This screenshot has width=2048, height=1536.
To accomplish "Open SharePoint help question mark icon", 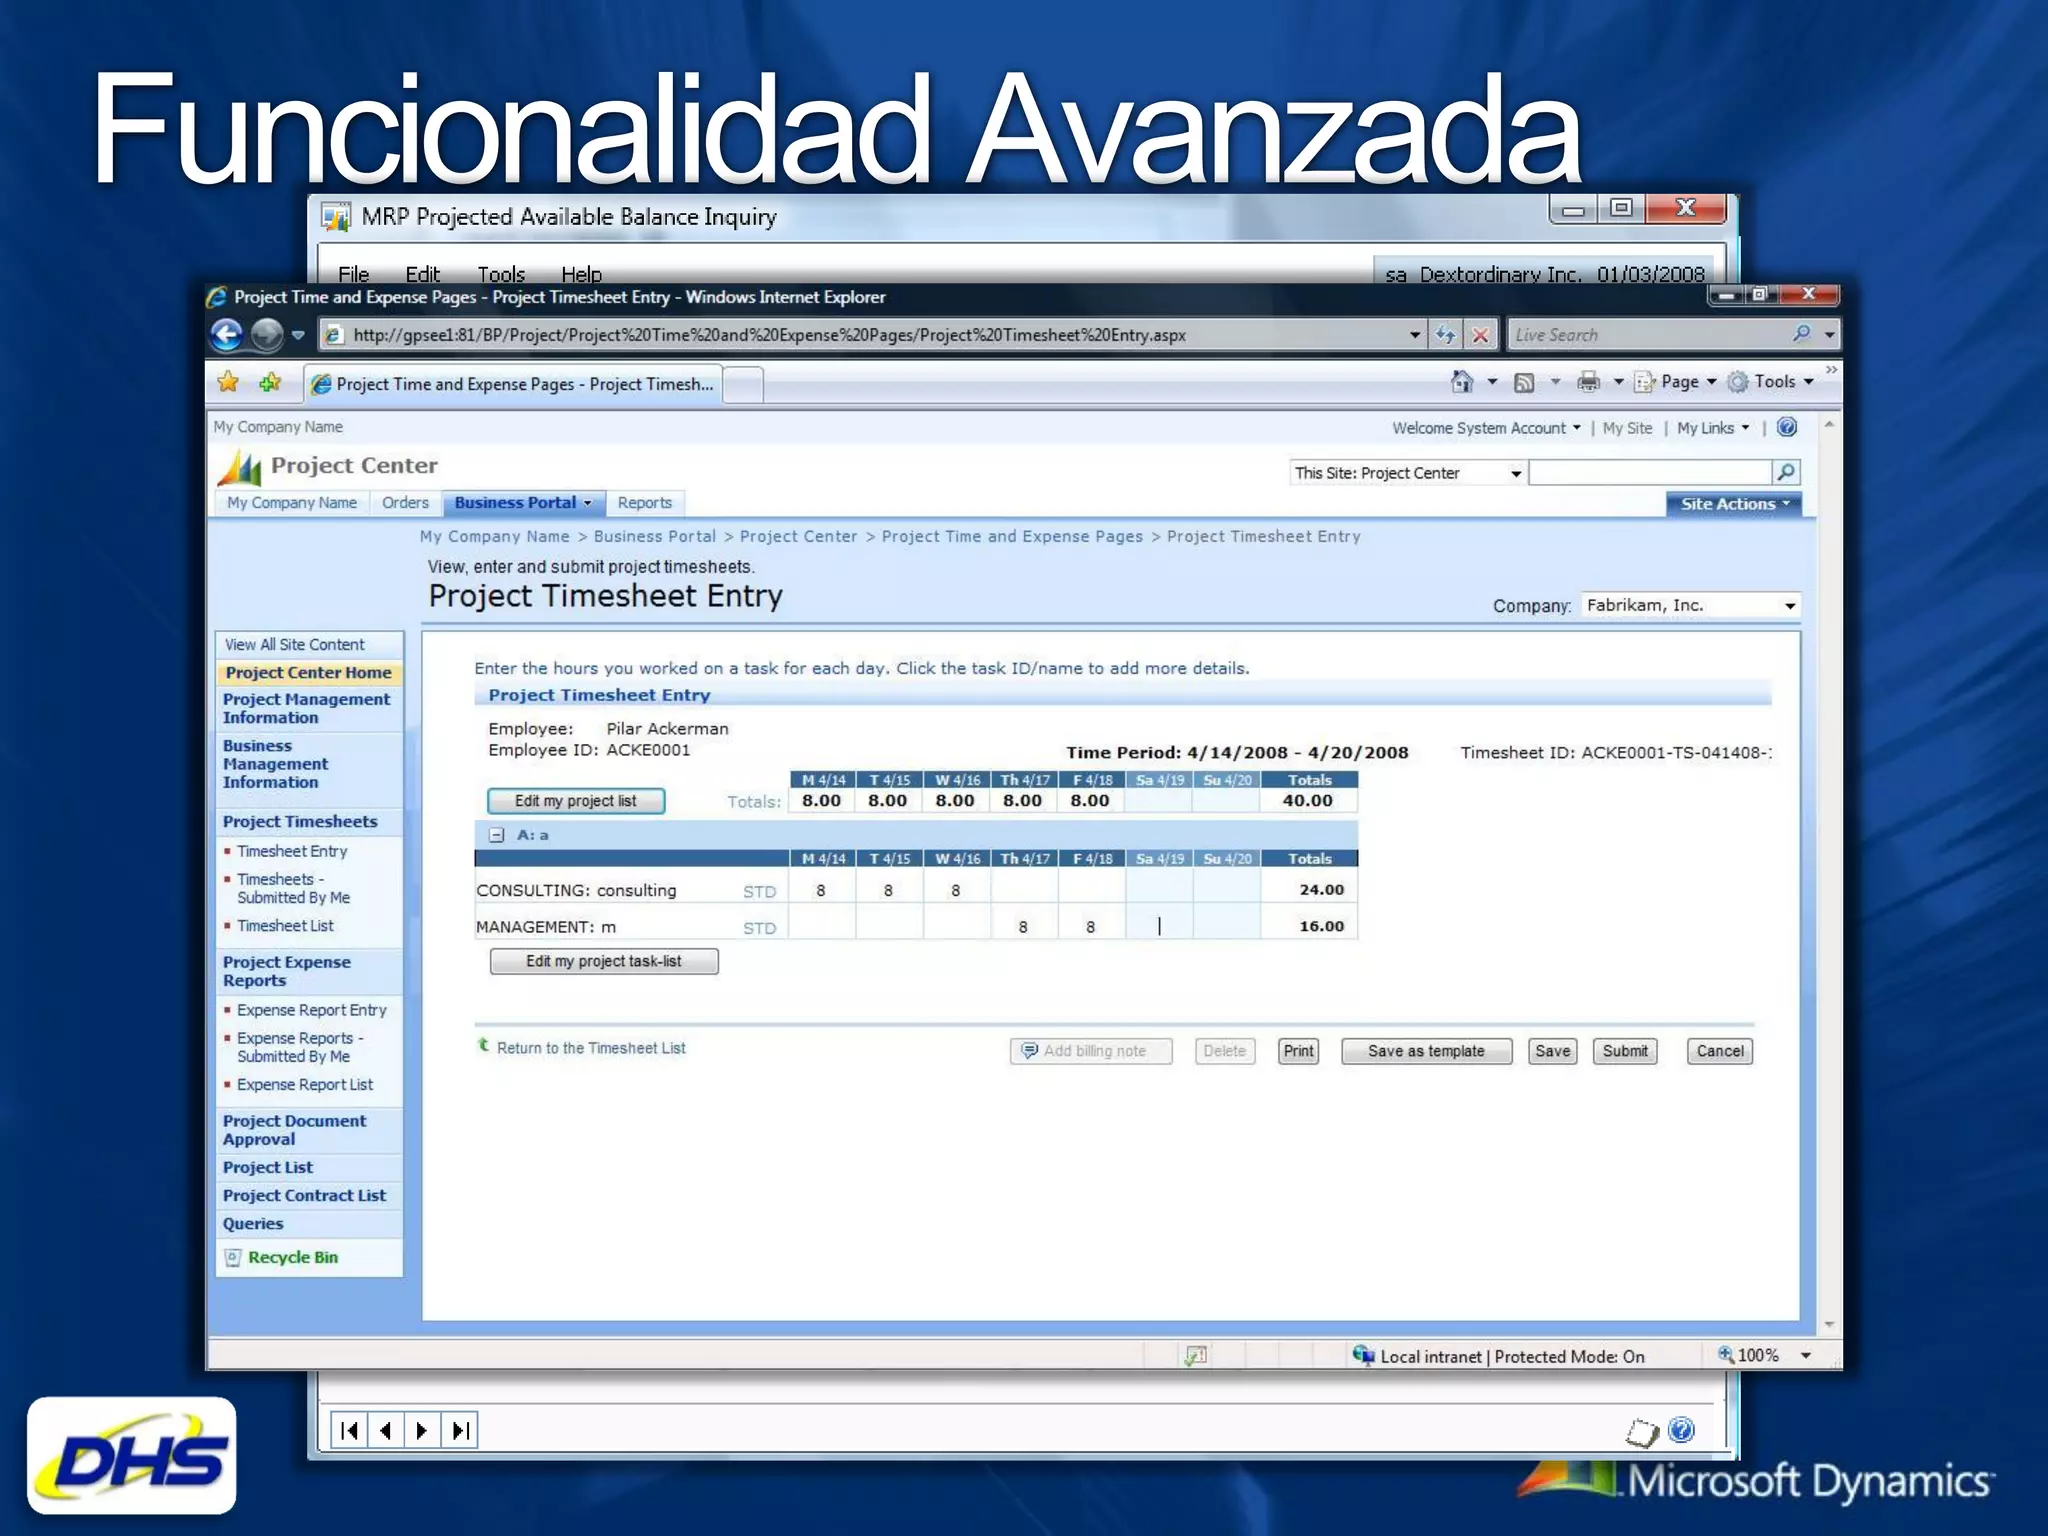I will (1787, 427).
